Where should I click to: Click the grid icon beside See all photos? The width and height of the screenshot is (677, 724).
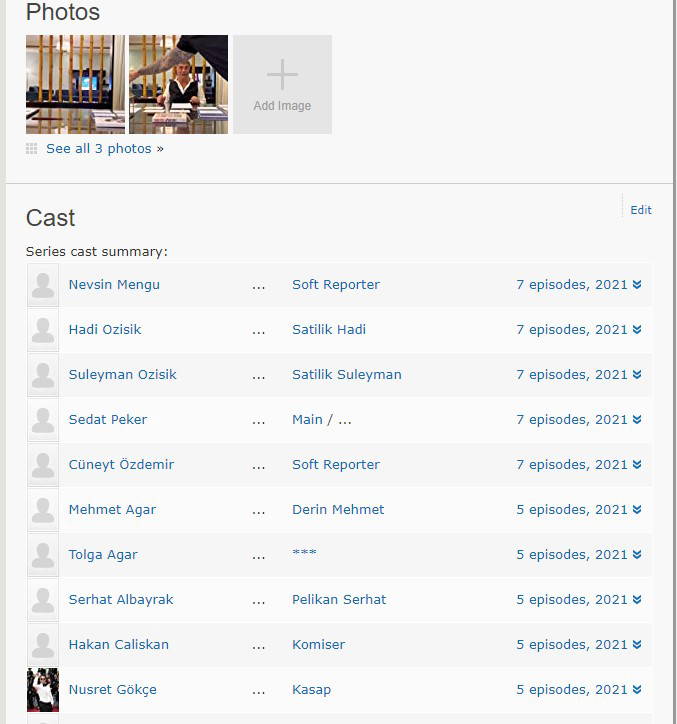[32, 149]
